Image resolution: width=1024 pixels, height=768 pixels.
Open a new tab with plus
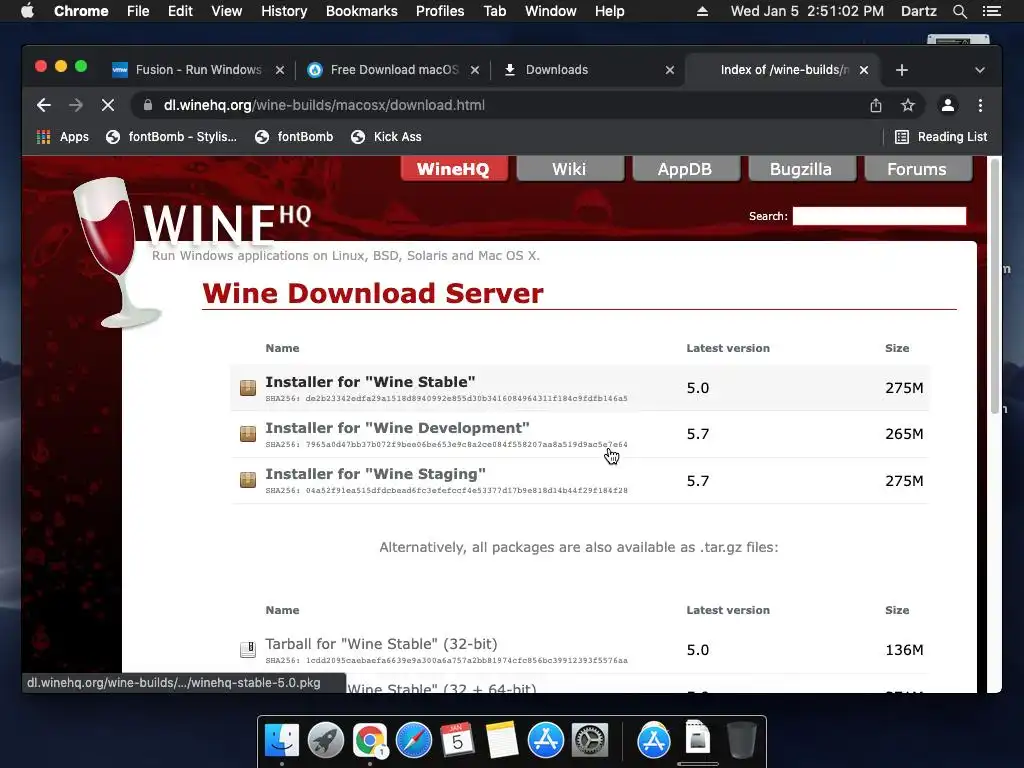click(x=902, y=70)
